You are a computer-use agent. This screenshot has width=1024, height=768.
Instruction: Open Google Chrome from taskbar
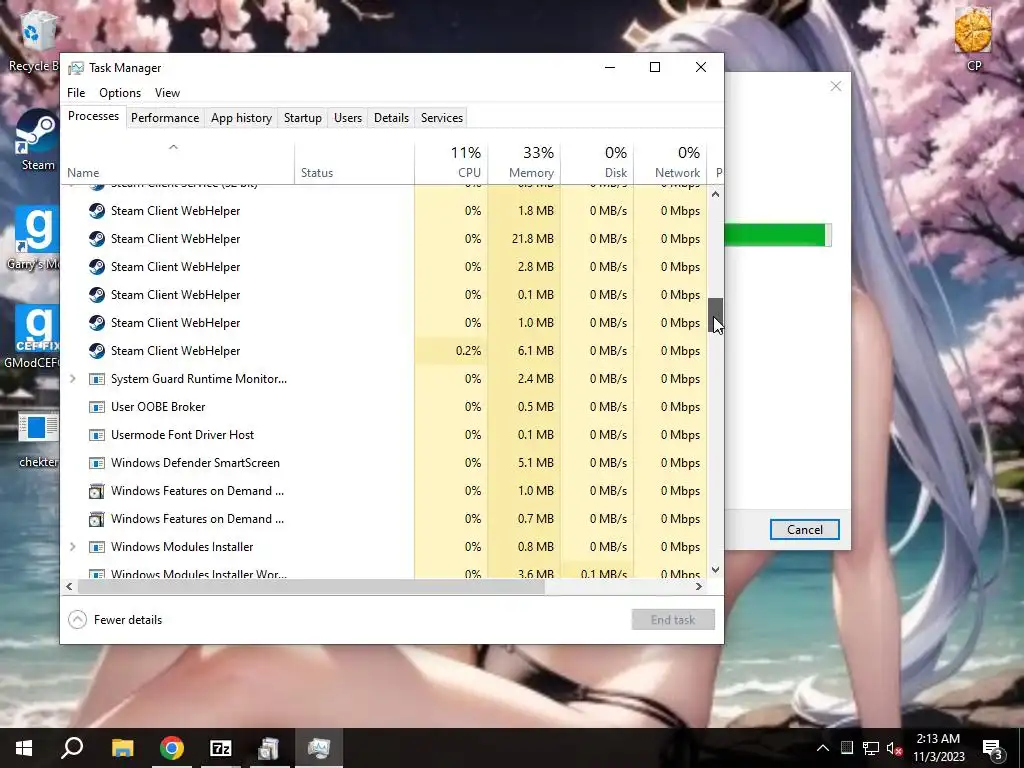(x=172, y=748)
